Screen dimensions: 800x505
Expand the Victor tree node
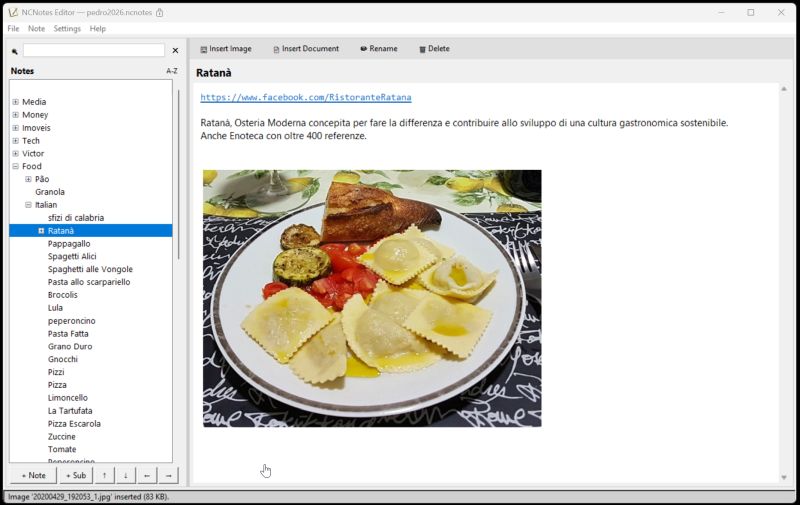tap(16, 154)
